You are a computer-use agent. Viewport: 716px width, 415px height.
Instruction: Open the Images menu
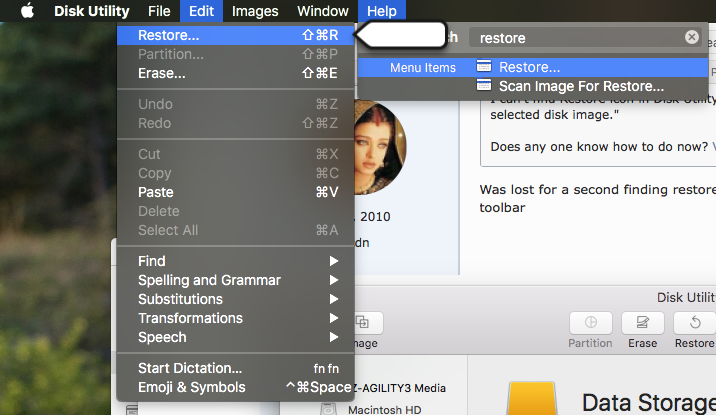[x=255, y=11]
